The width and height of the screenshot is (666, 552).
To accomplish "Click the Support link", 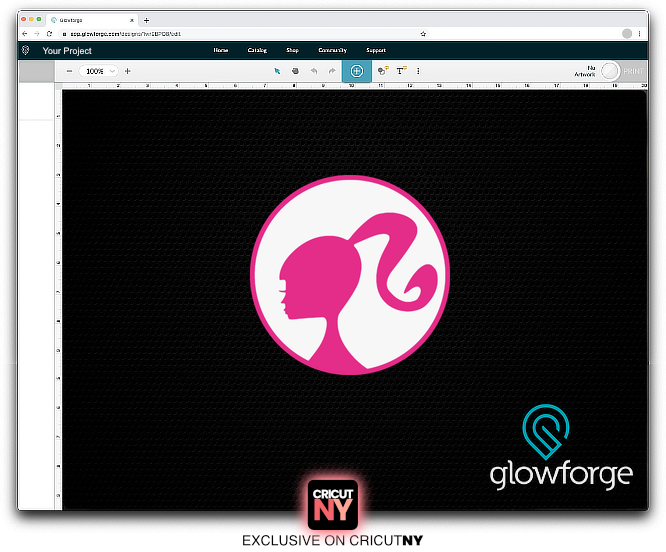I will (x=376, y=50).
